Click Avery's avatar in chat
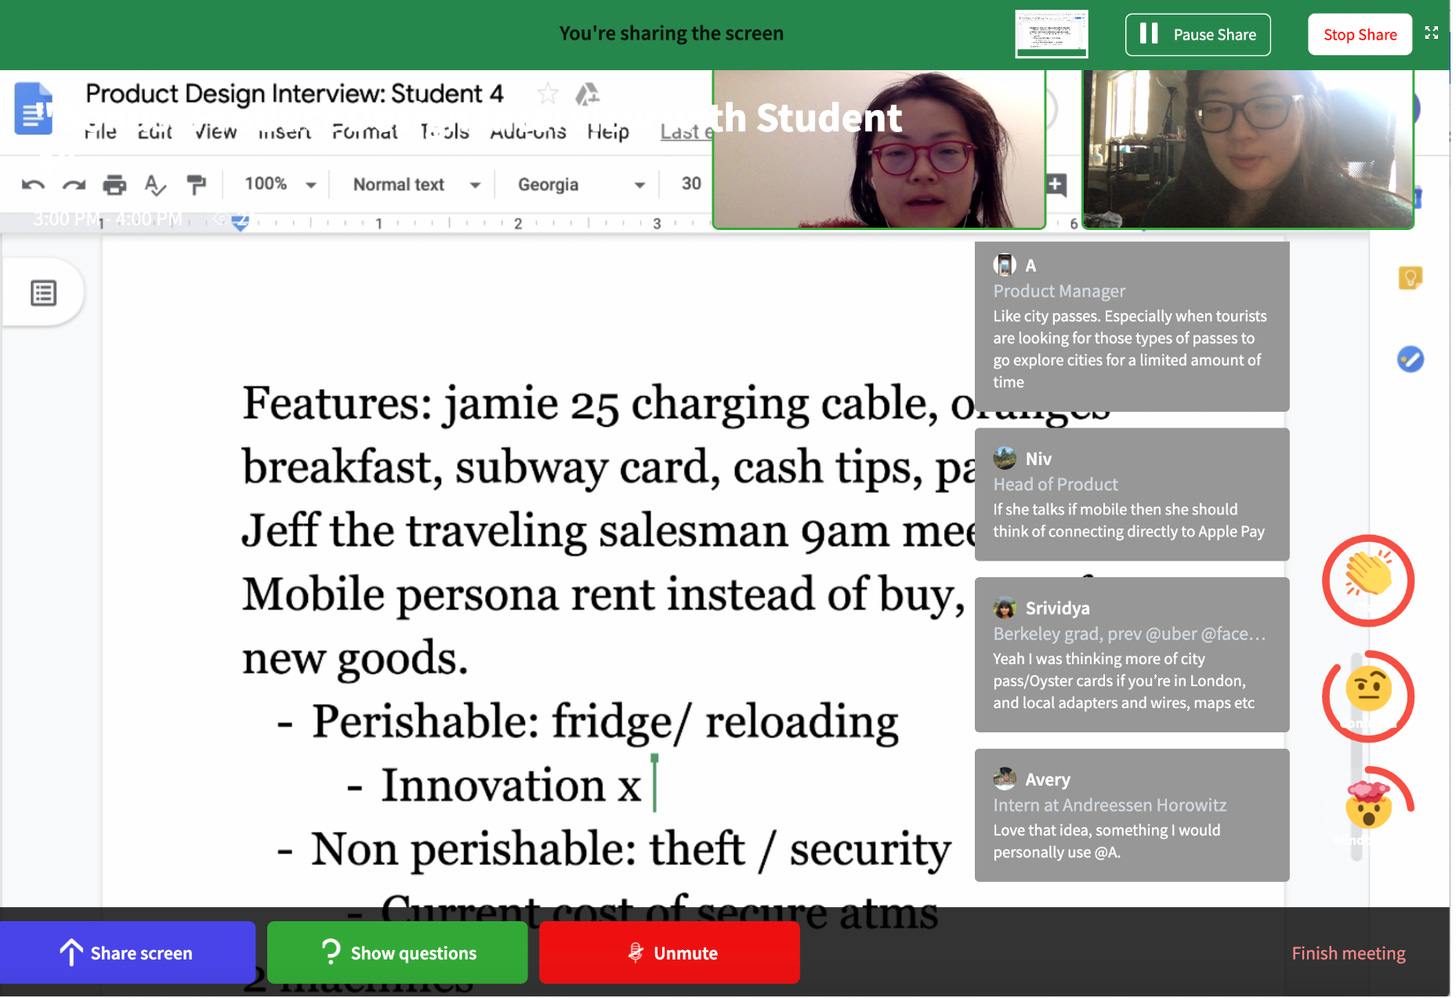The height and width of the screenshot is (998, 1456). pos(1004,779)
